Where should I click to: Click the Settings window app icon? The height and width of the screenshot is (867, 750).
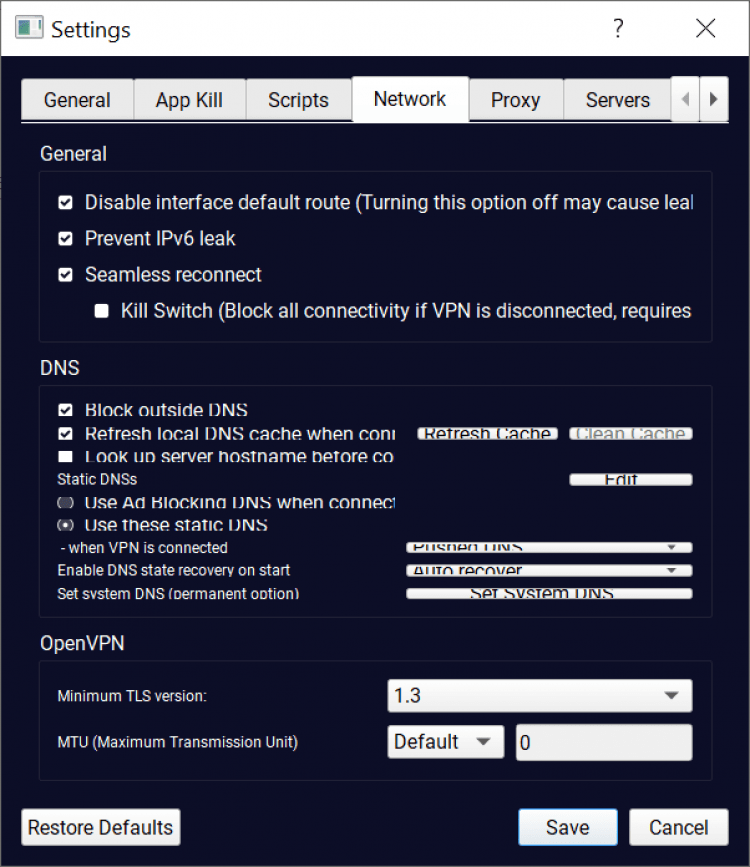click(x=30, y=29)
